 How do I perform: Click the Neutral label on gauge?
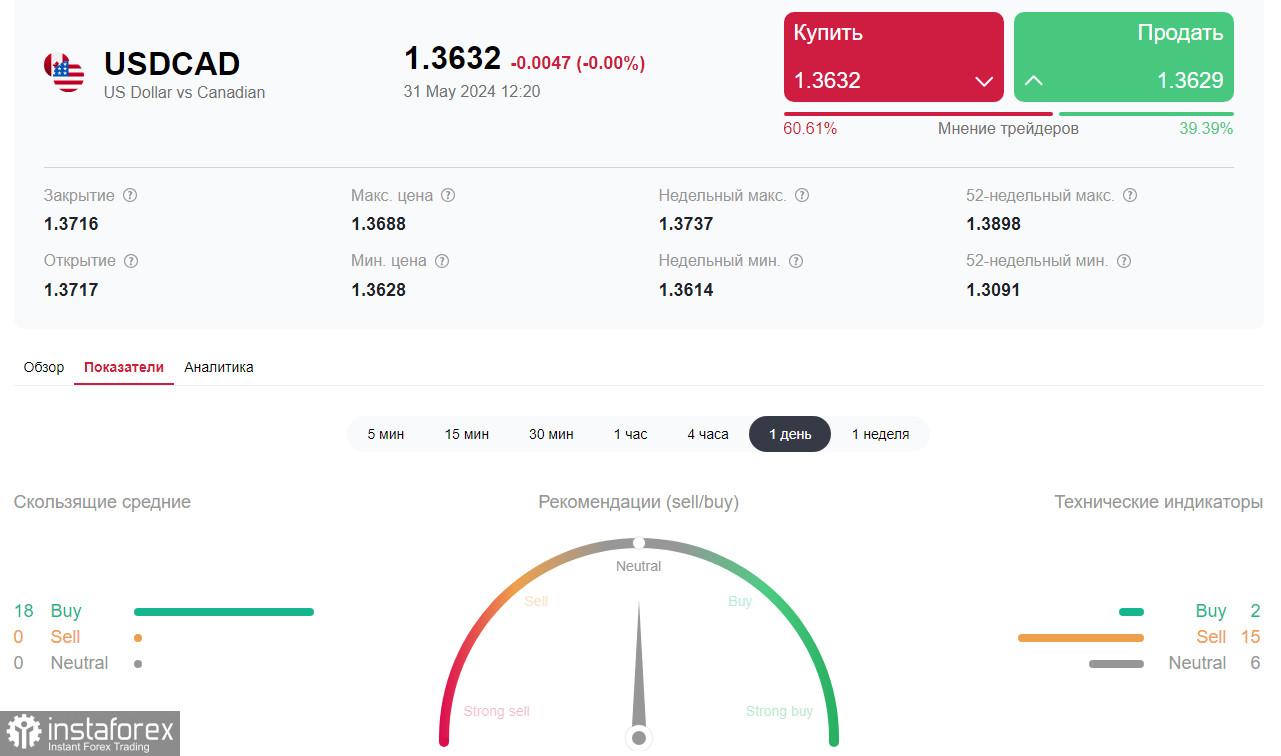(639, 566)
